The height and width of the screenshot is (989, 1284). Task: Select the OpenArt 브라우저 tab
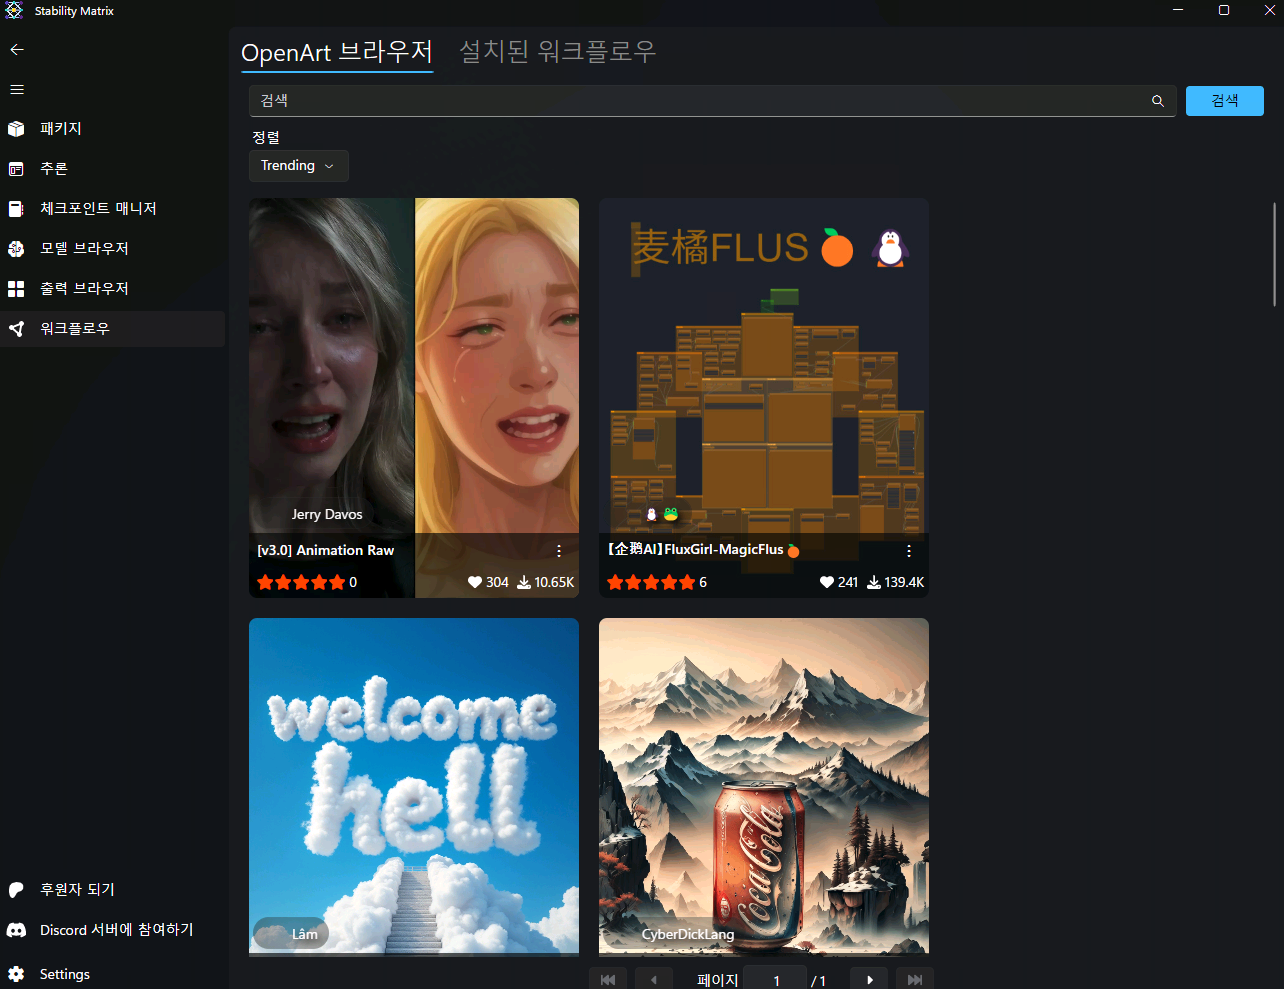(336, 52)
